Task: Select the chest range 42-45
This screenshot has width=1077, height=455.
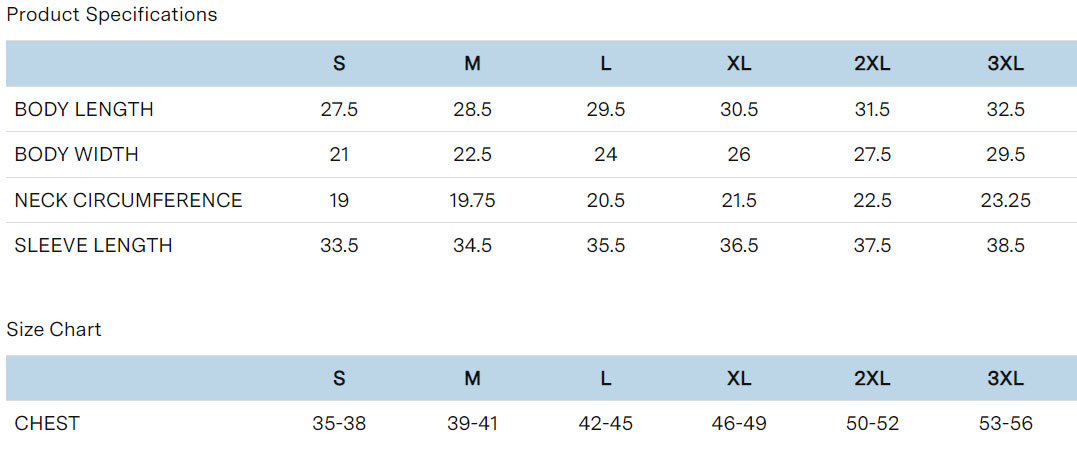Action: (x=605, y=423)
